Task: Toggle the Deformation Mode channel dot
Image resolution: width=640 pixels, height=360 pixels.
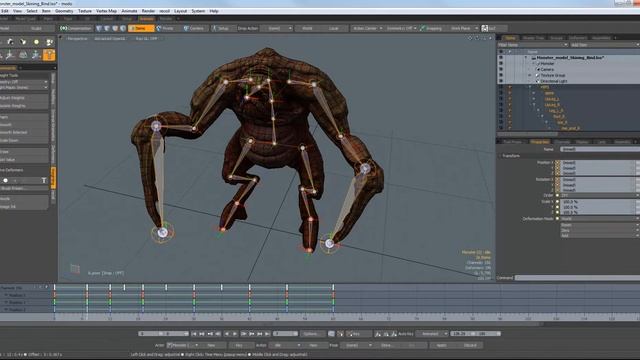Action: coord(558,219)
